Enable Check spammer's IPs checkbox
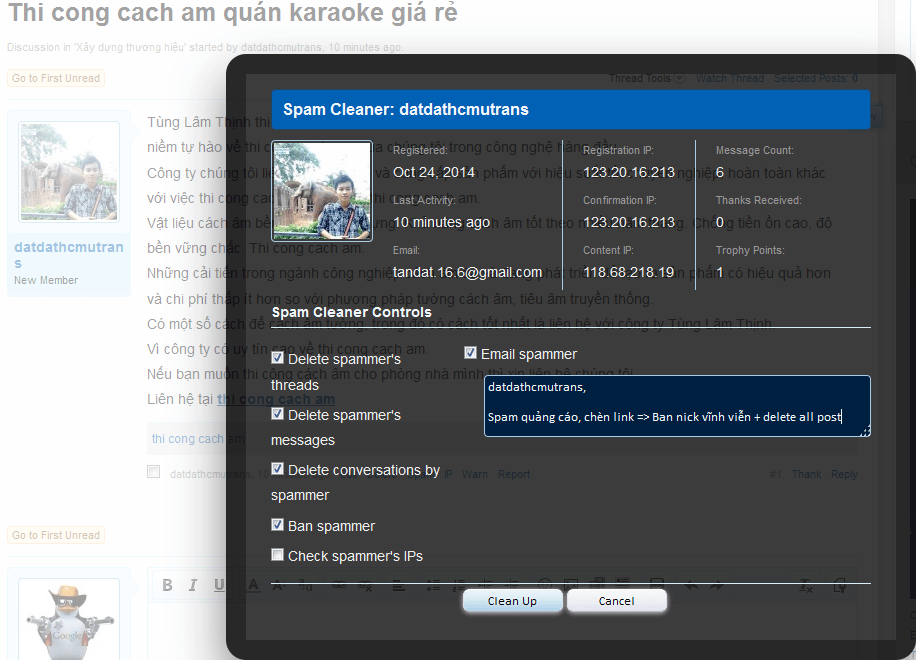This screenshot has height=660, width=916. click(x=277, y=555)
